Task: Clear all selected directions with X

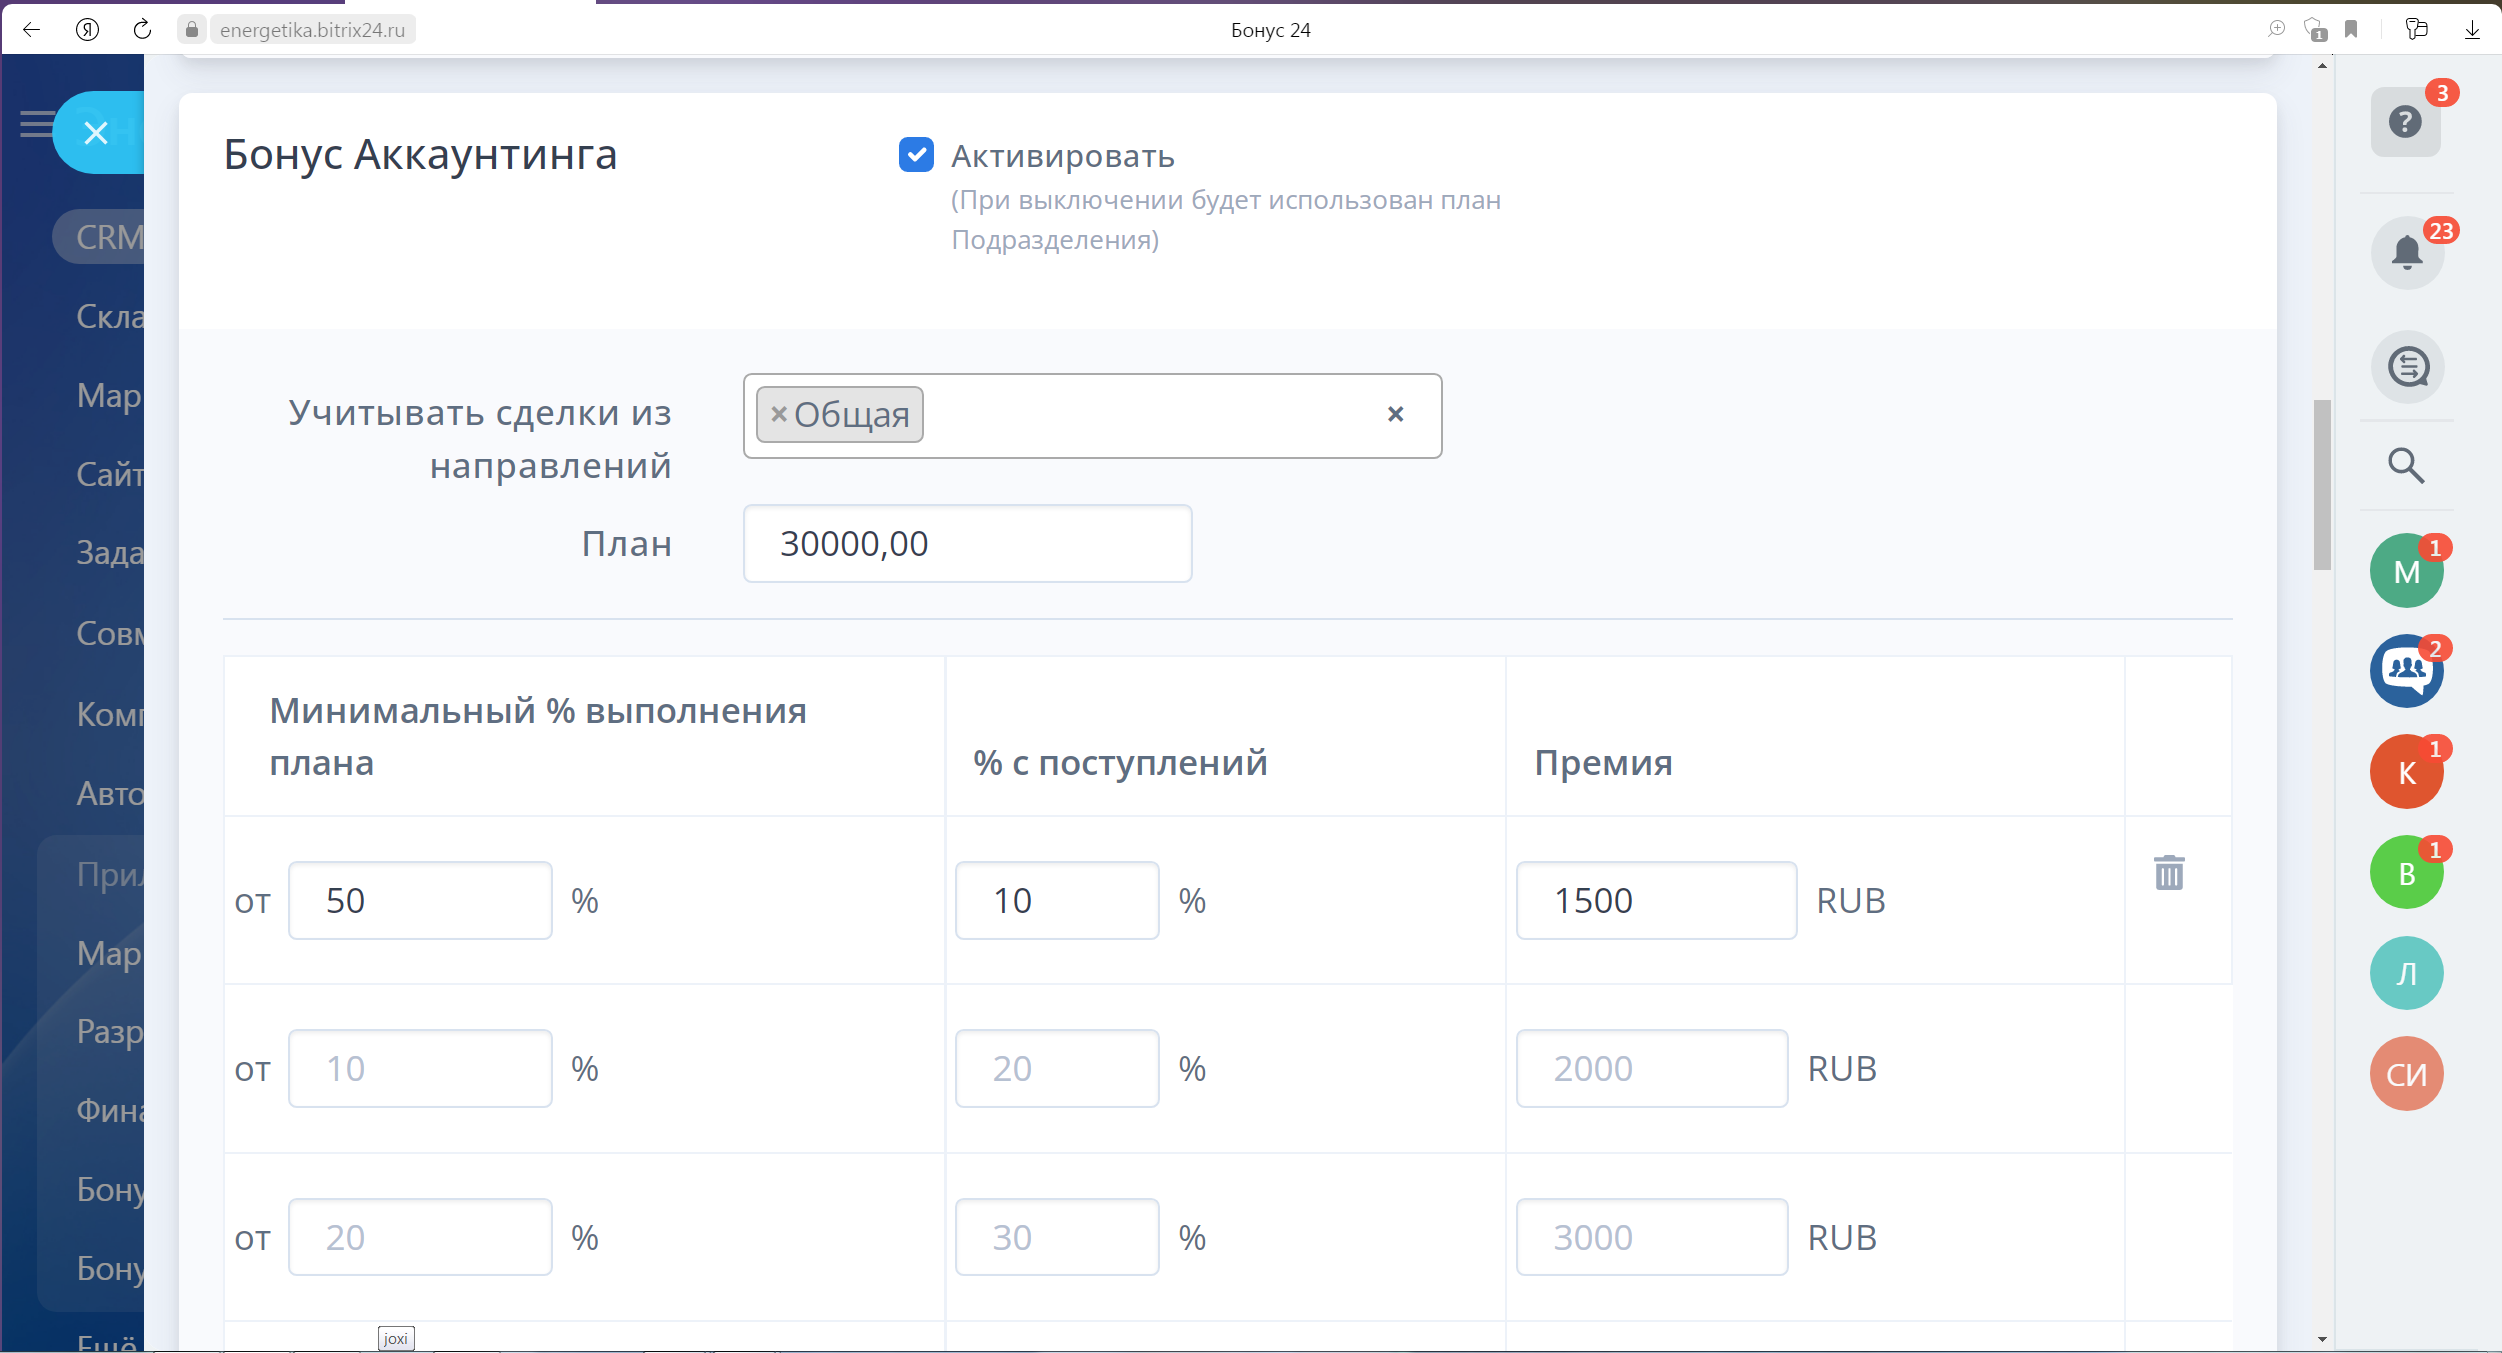Action: (1395, 414)
